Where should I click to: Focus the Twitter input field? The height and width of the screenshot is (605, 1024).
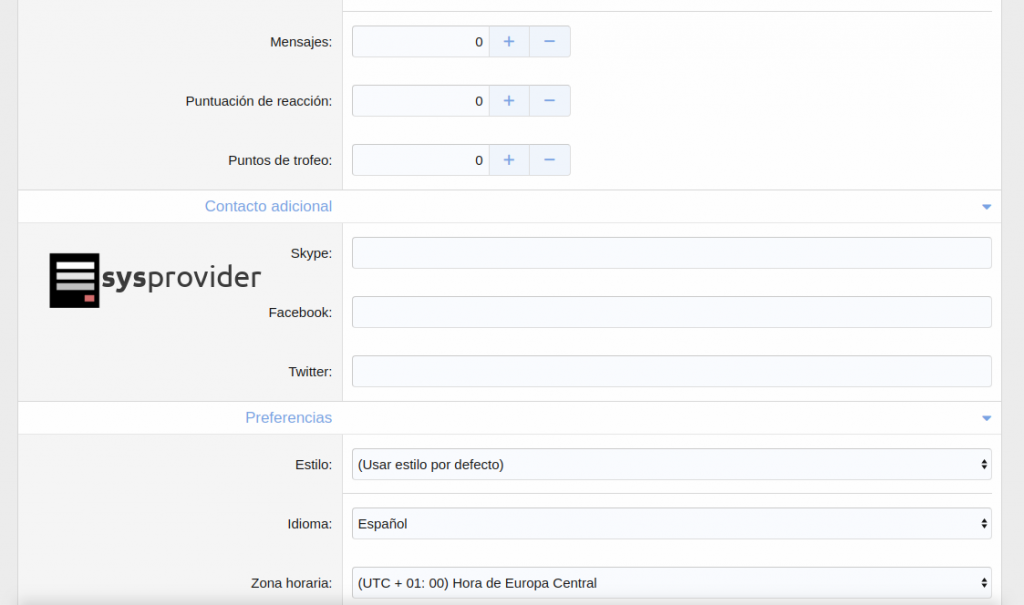(671, 371)
